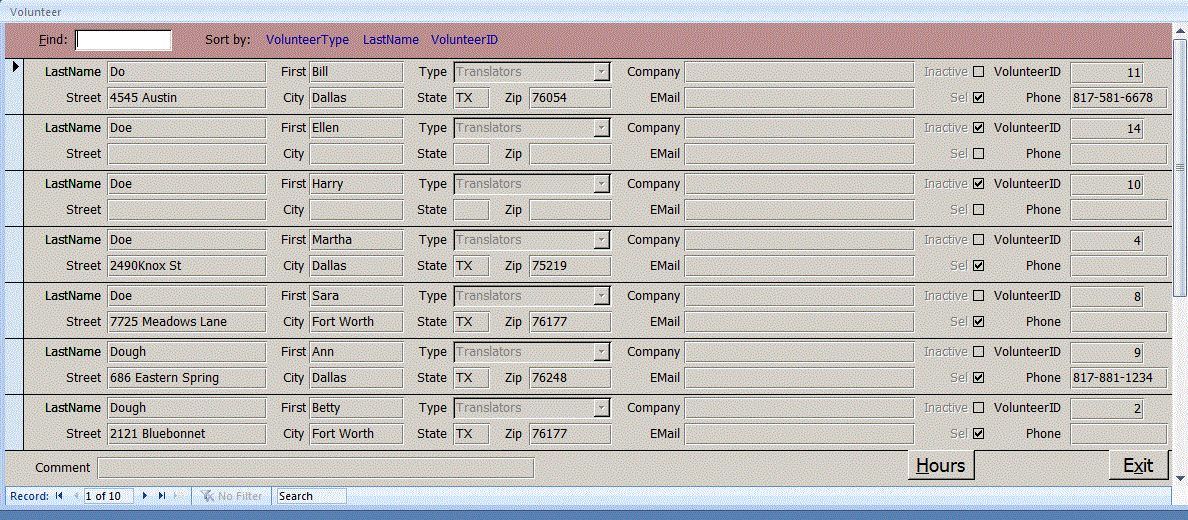Image resolution: width=1188 pixels, height=520 pixels.
Task: Click first name 'Harry'
Action: point(356,184)
